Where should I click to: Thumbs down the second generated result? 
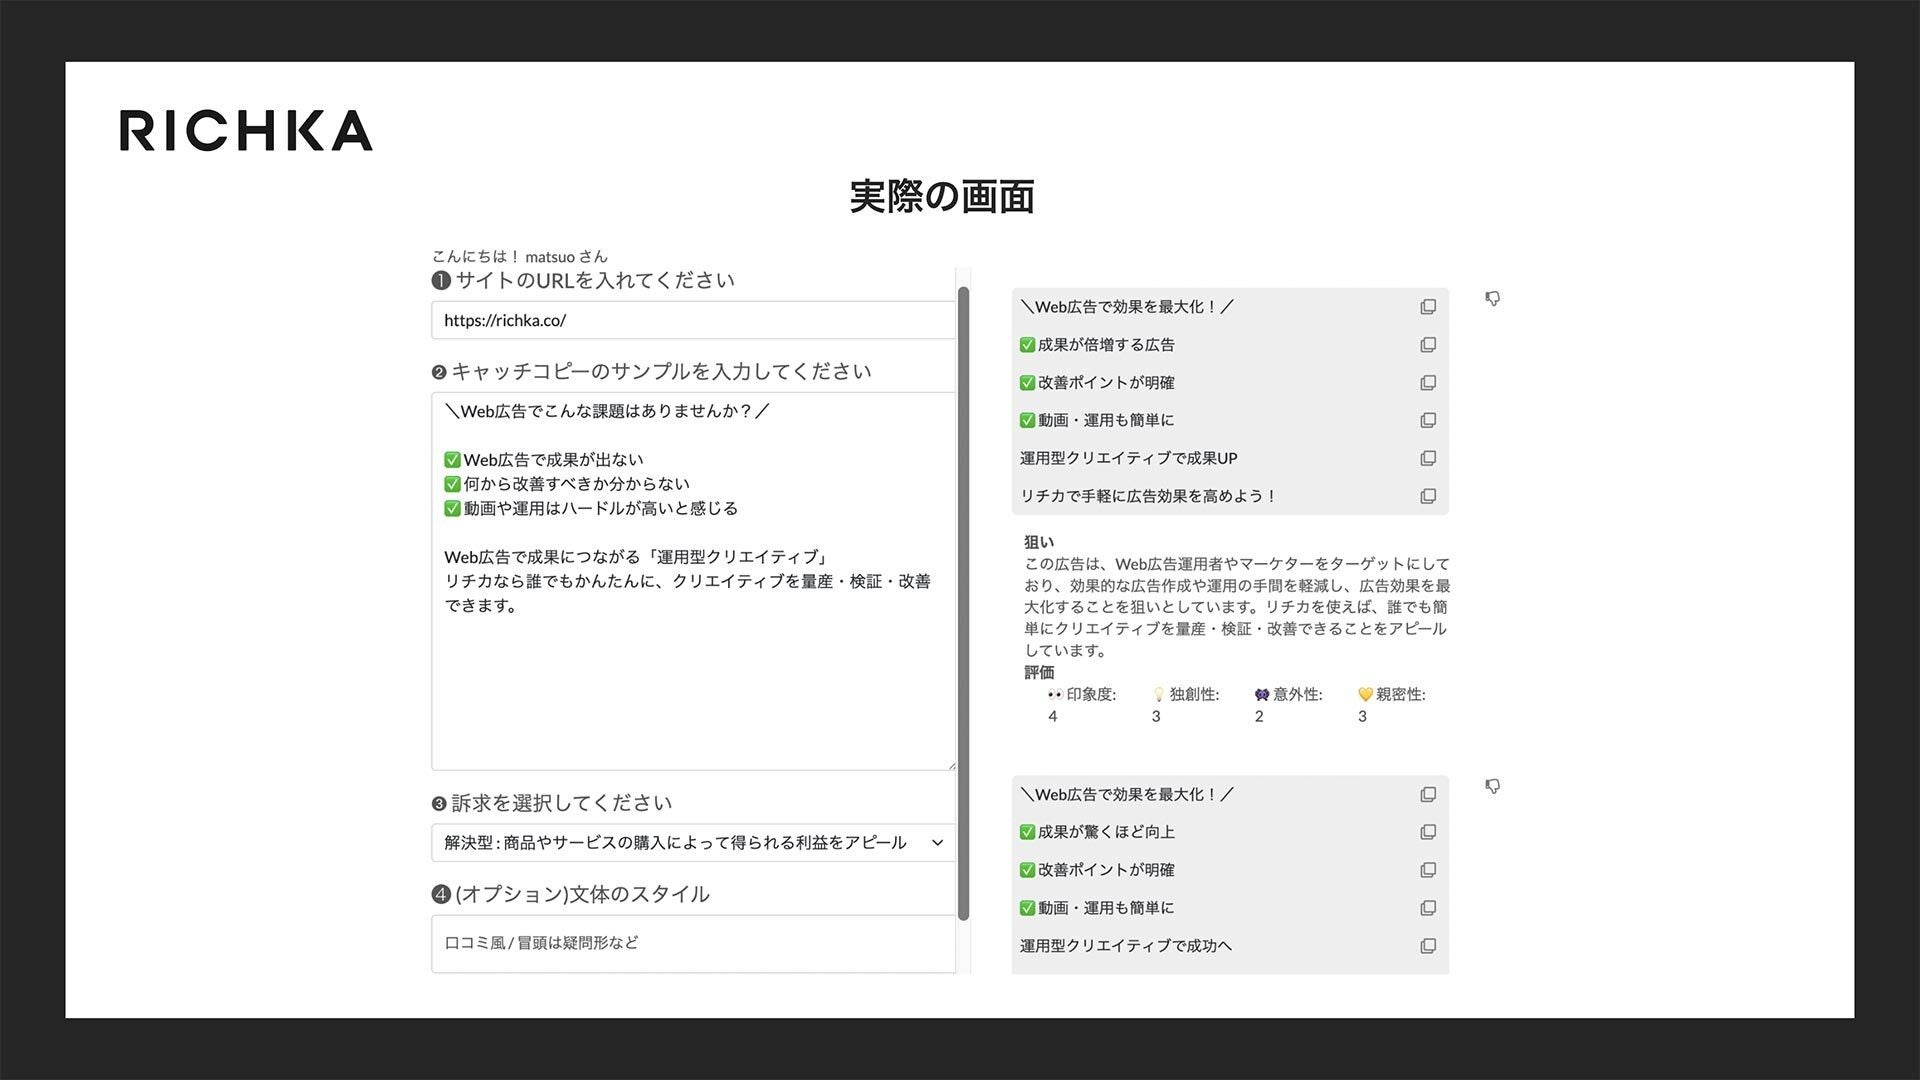pos(1492,787)
